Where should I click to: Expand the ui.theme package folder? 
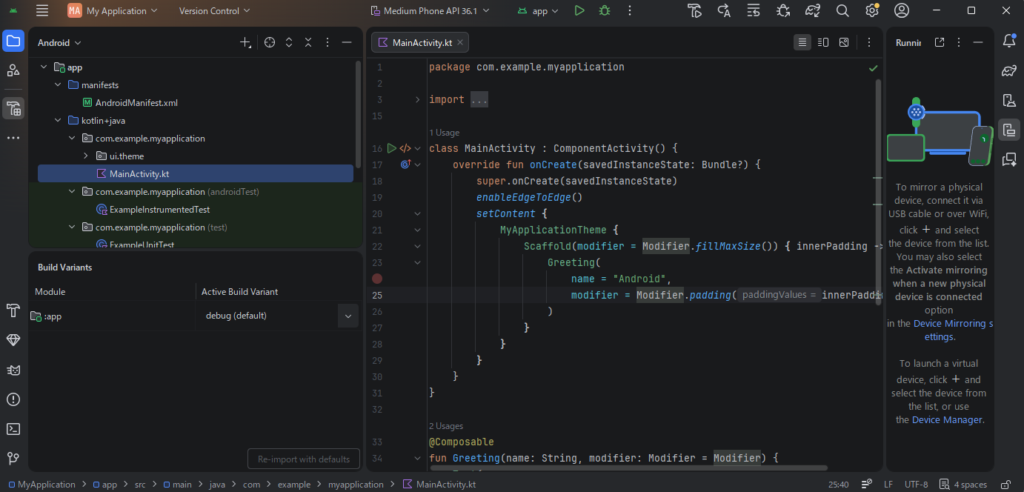[x=85, y=156]
